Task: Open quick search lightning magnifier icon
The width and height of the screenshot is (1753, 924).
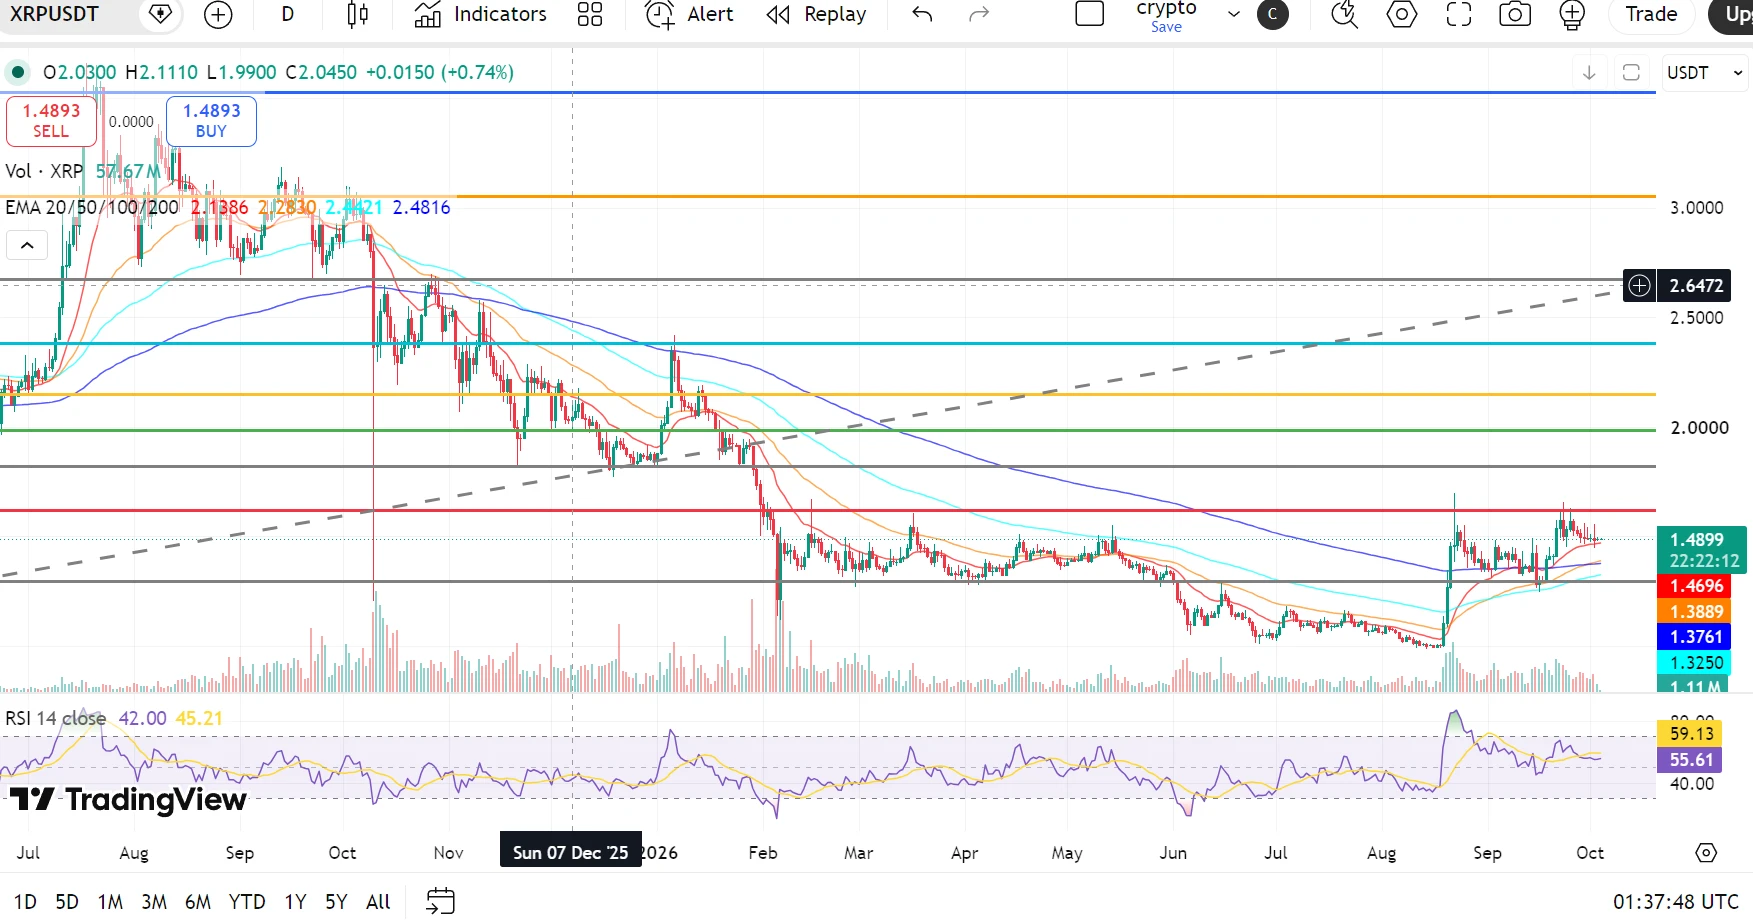Action: tap(1344, 14)
